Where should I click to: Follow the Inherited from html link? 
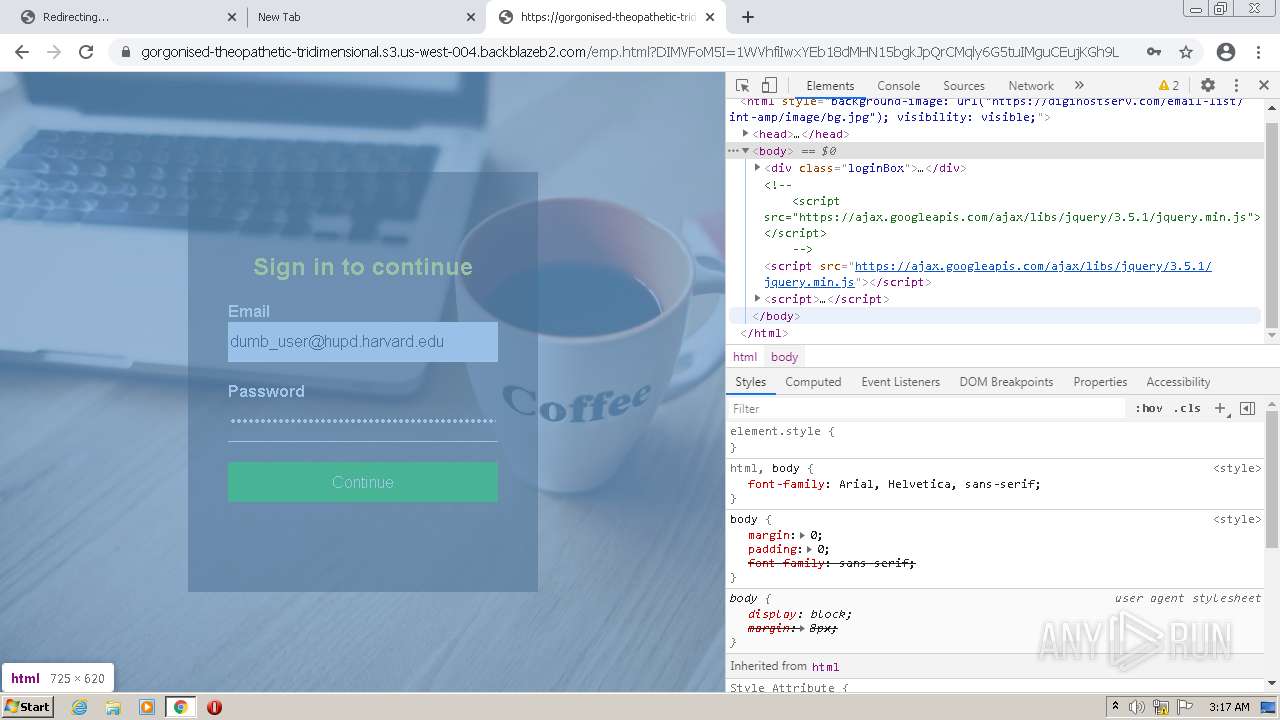tap(825, 667)
